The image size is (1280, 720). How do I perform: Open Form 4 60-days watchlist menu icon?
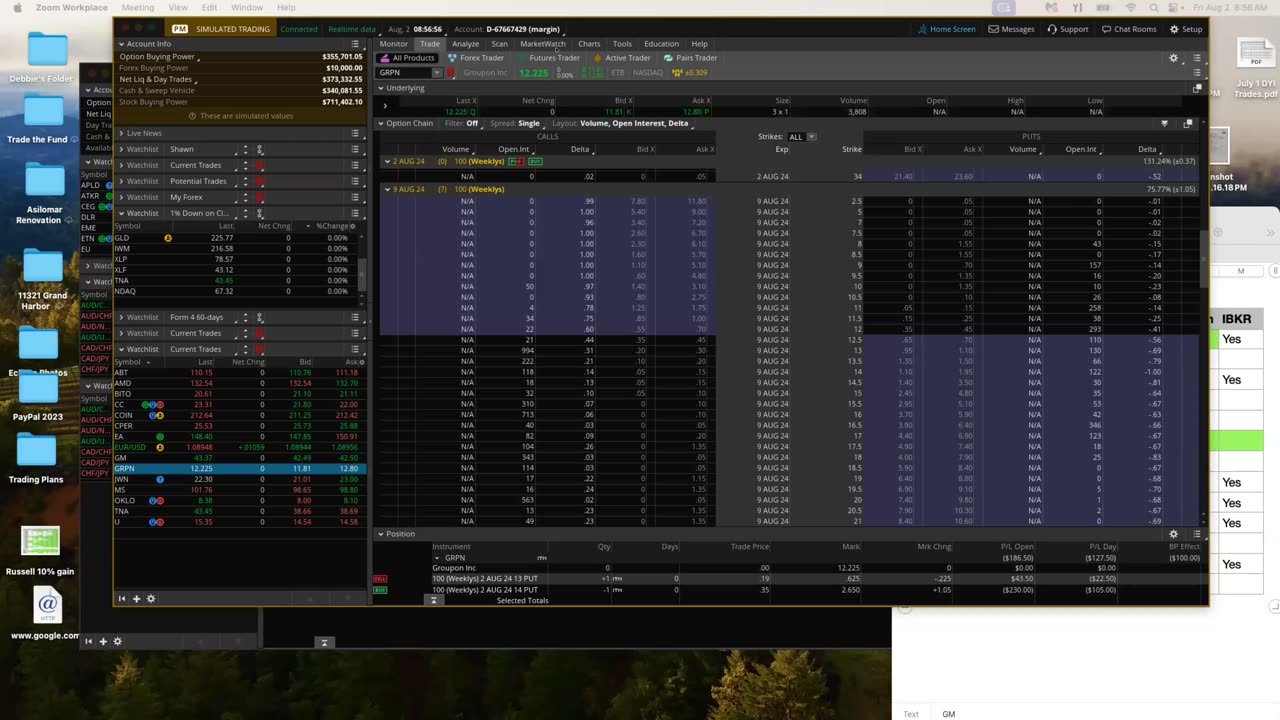354,317
